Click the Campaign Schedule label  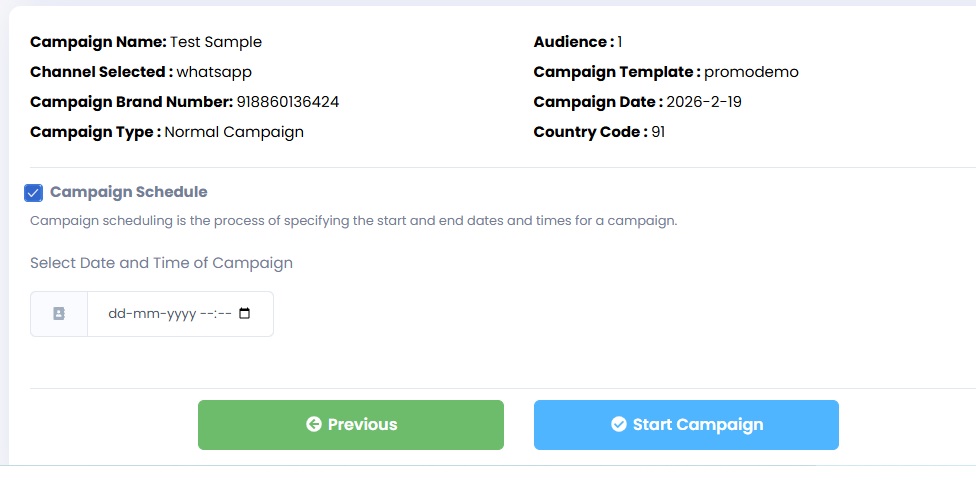(x=128, y=192)
